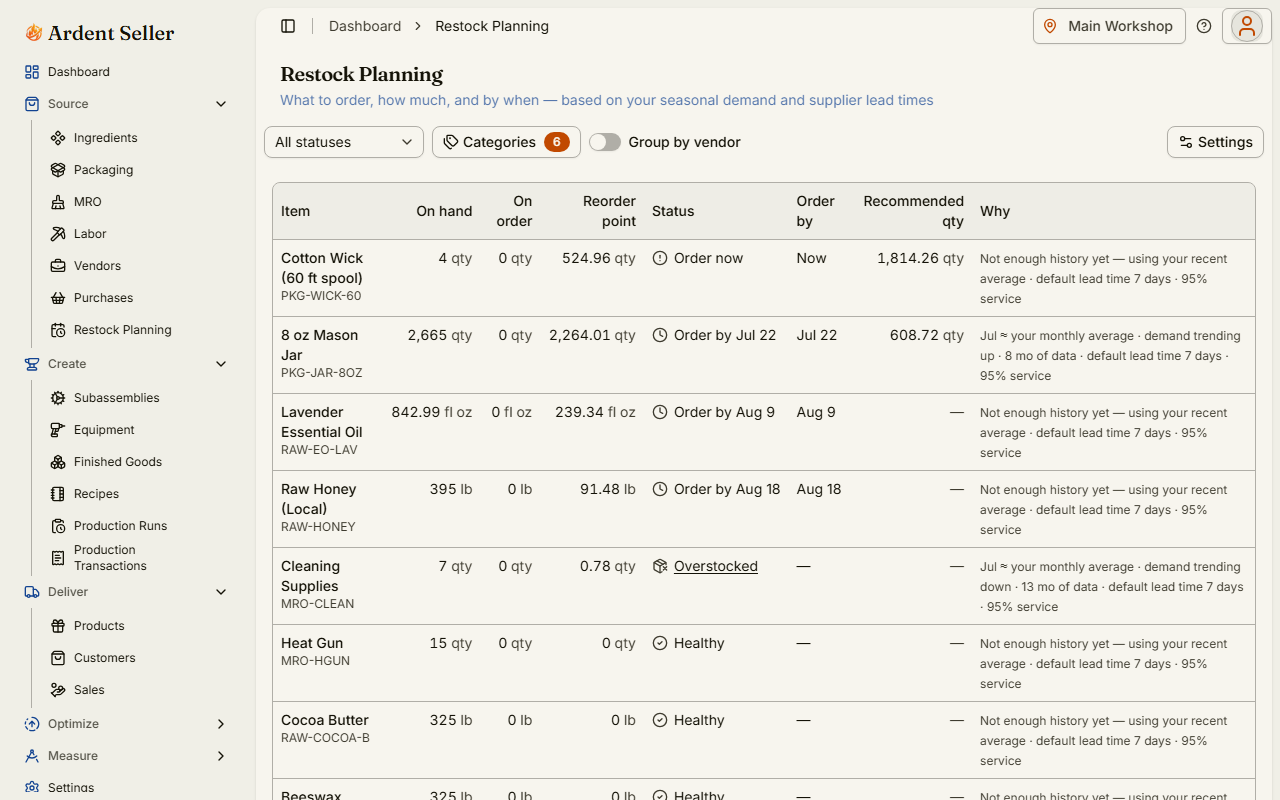Select the Cocoa Butter item

[325, 720]
